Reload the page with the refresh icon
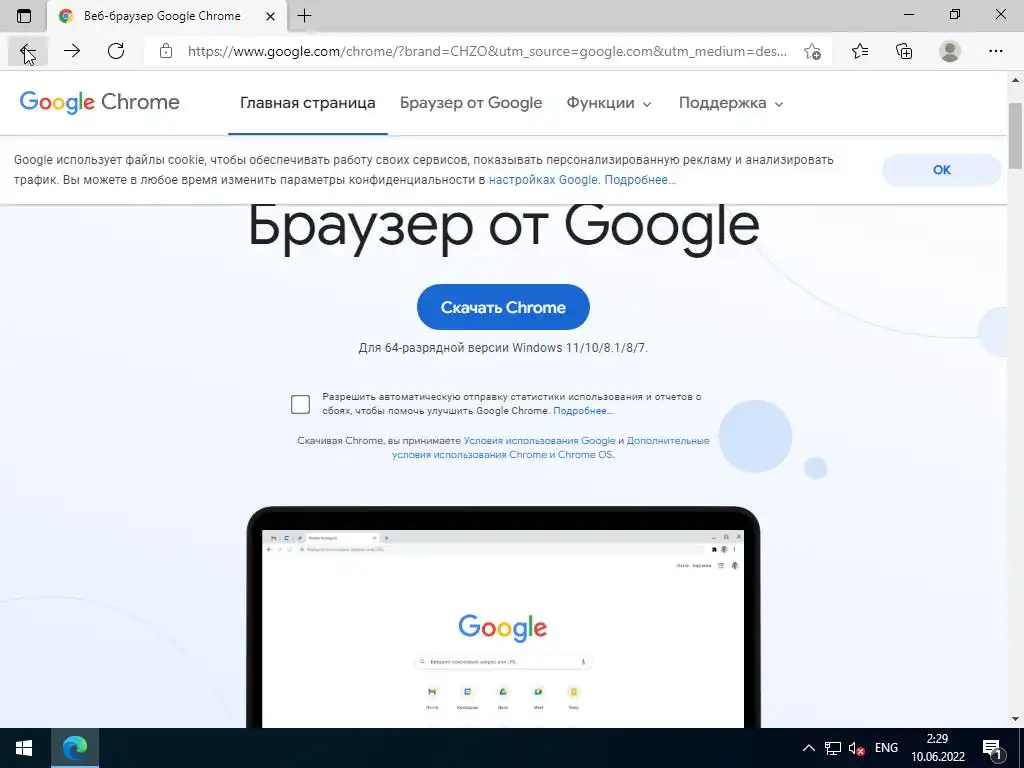 [x=116, y=51]
